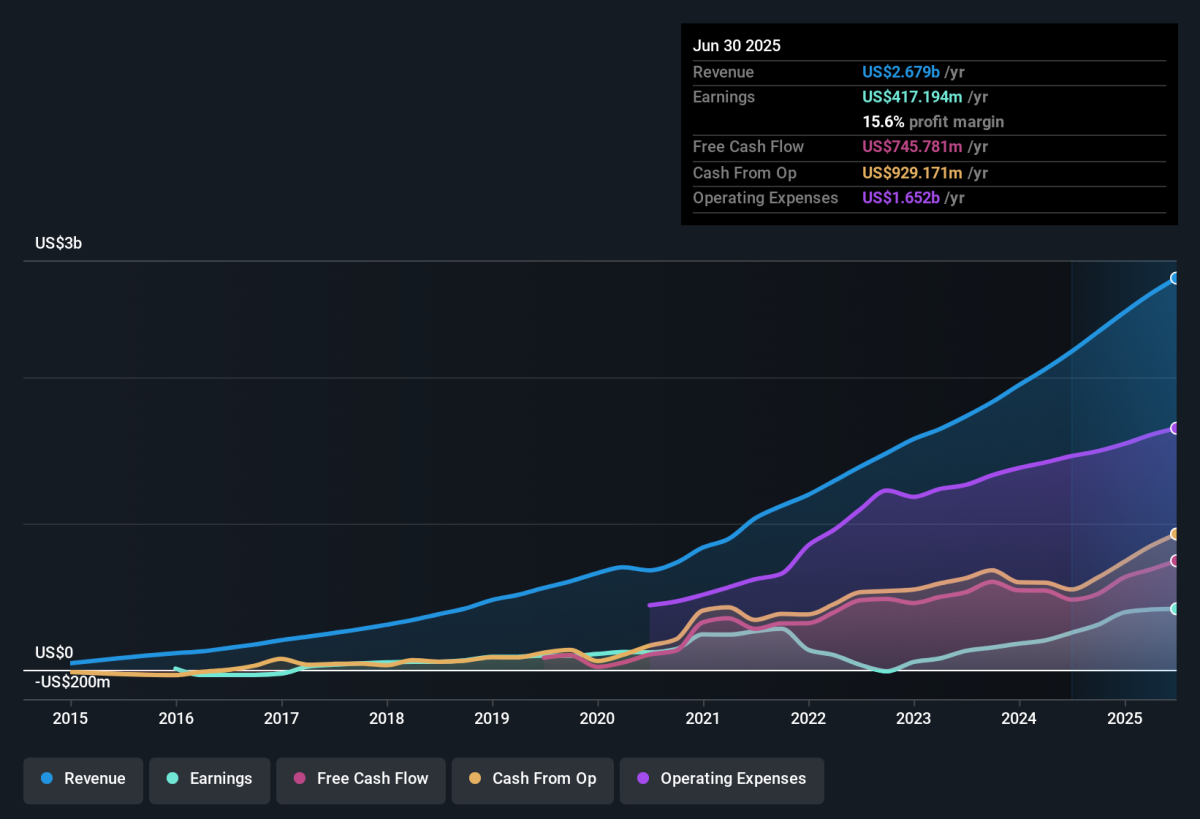Click the blue Revenue legend dot

[47, 779]
